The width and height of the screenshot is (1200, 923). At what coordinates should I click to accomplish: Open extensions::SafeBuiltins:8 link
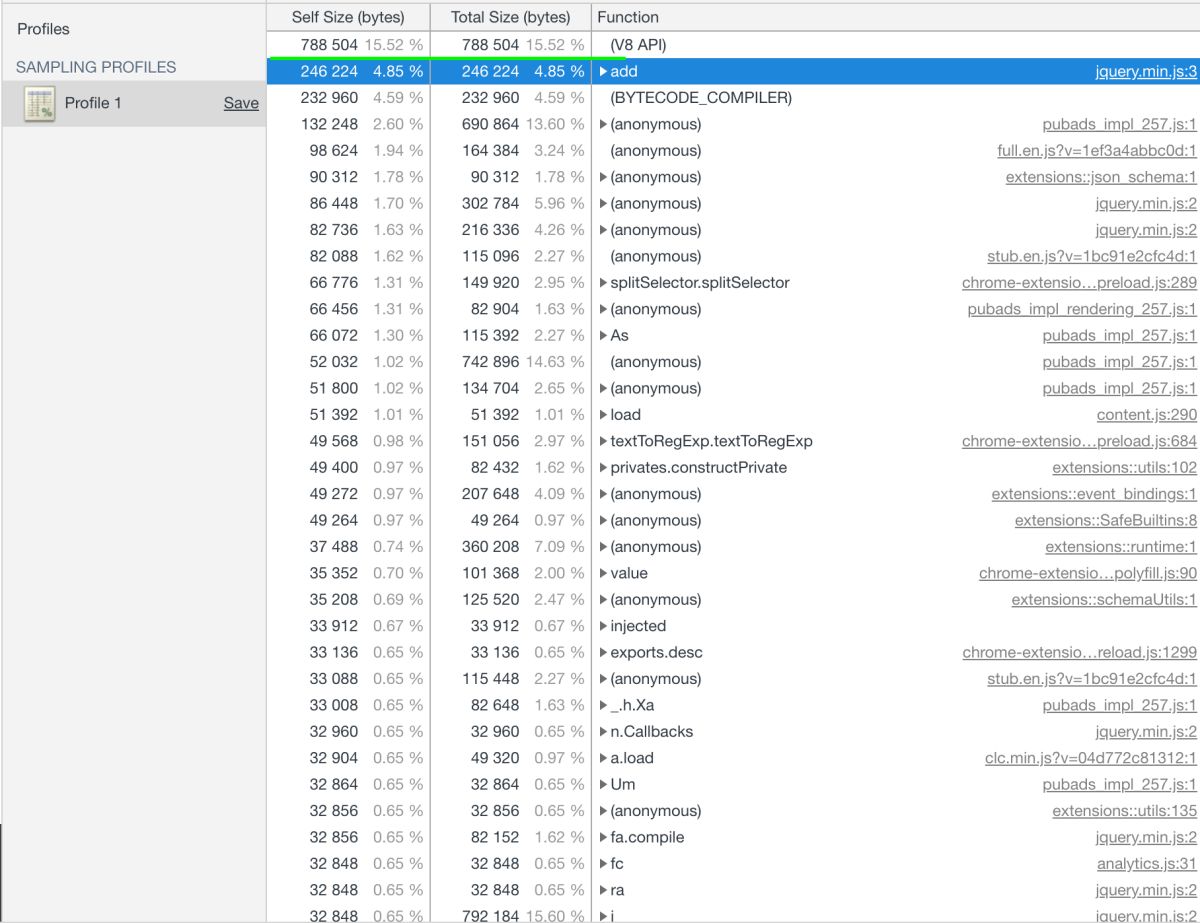coord(1106,520)
